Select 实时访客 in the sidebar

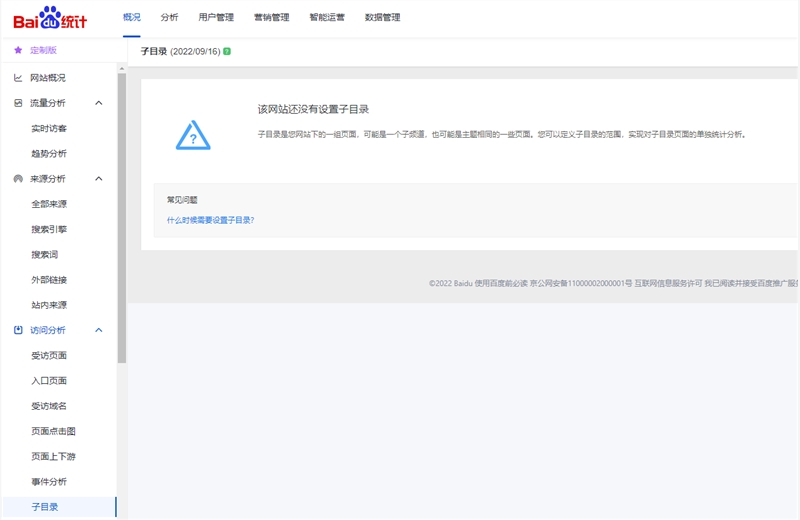pos(49,128)
